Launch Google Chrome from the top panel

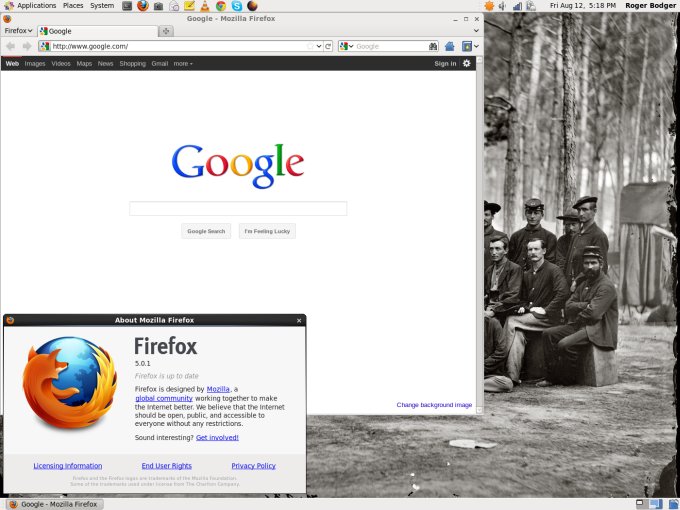tap(221, 6)
